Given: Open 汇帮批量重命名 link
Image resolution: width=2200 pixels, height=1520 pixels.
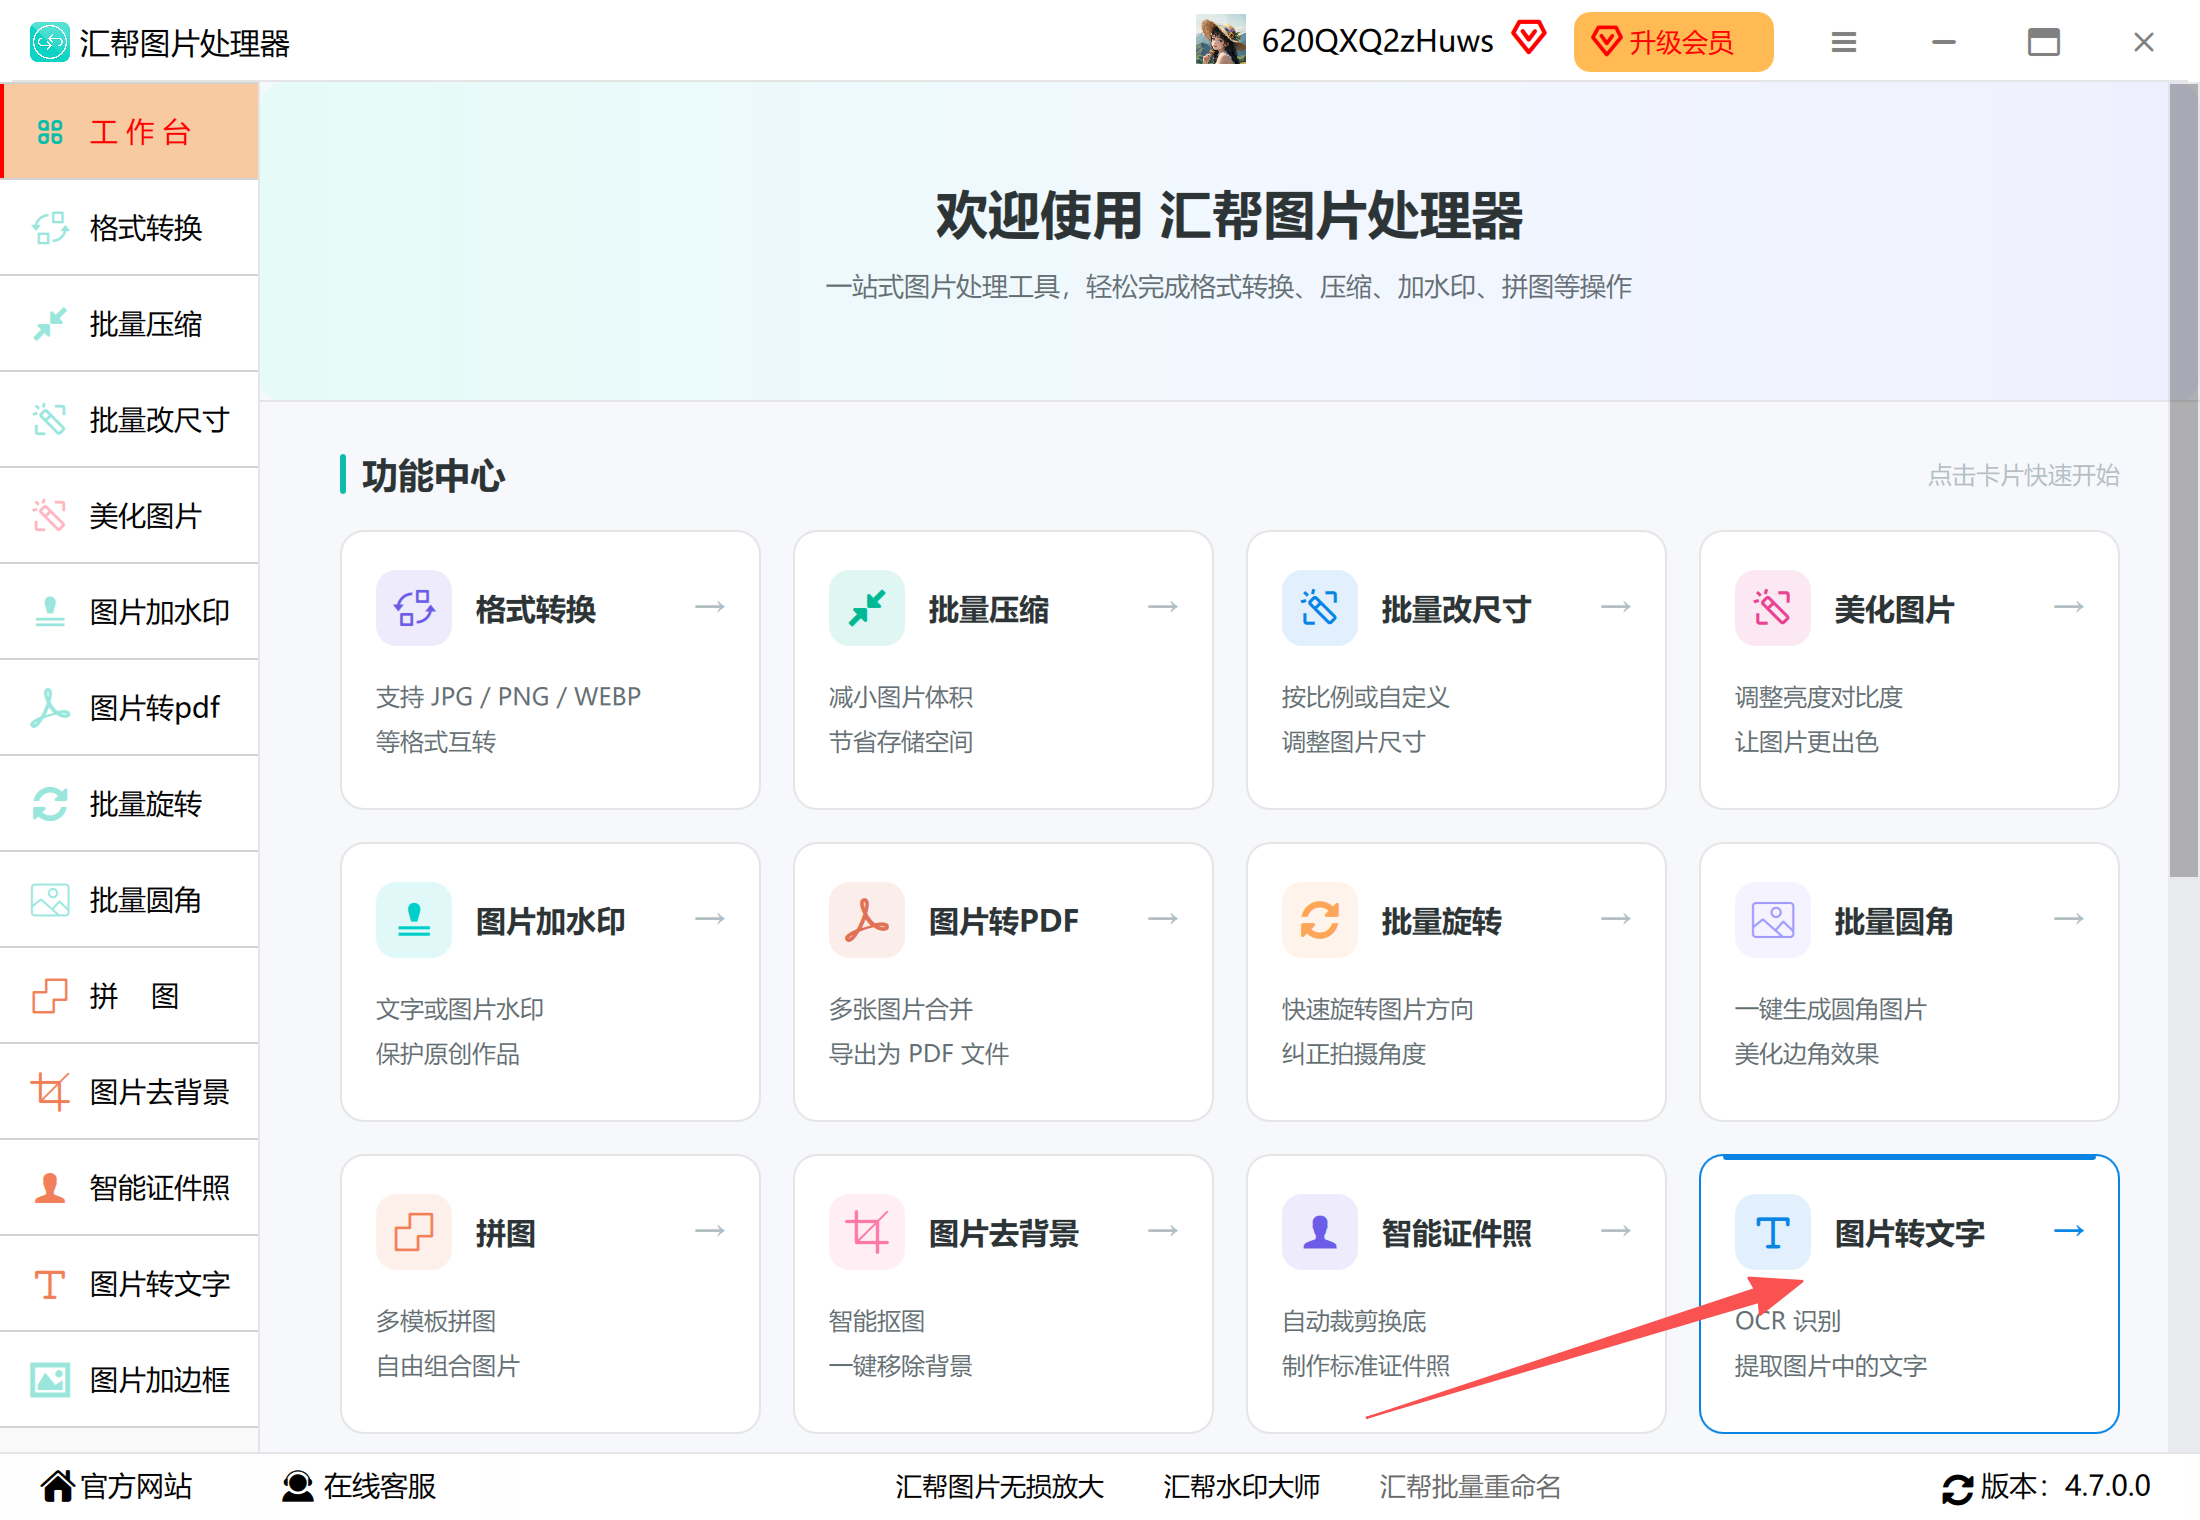Looking at the screenshot, I should point(1470,1487).
